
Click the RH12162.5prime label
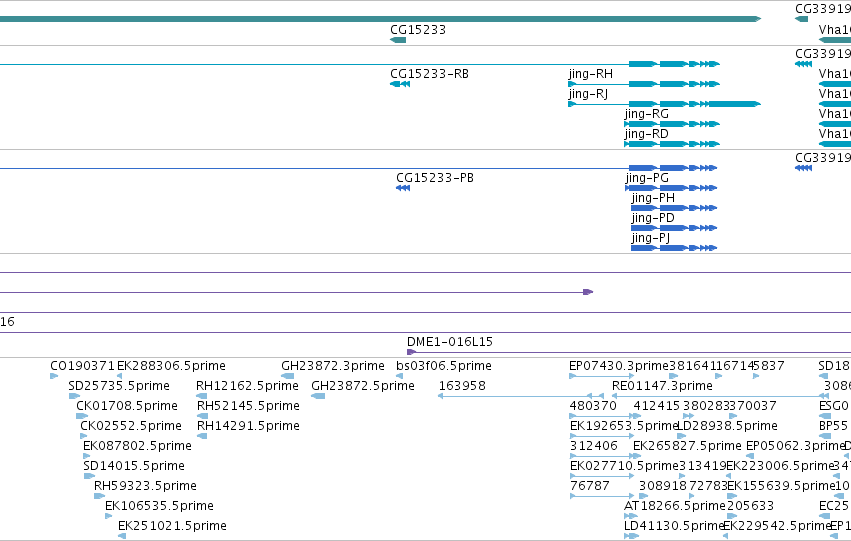point(247,386)
